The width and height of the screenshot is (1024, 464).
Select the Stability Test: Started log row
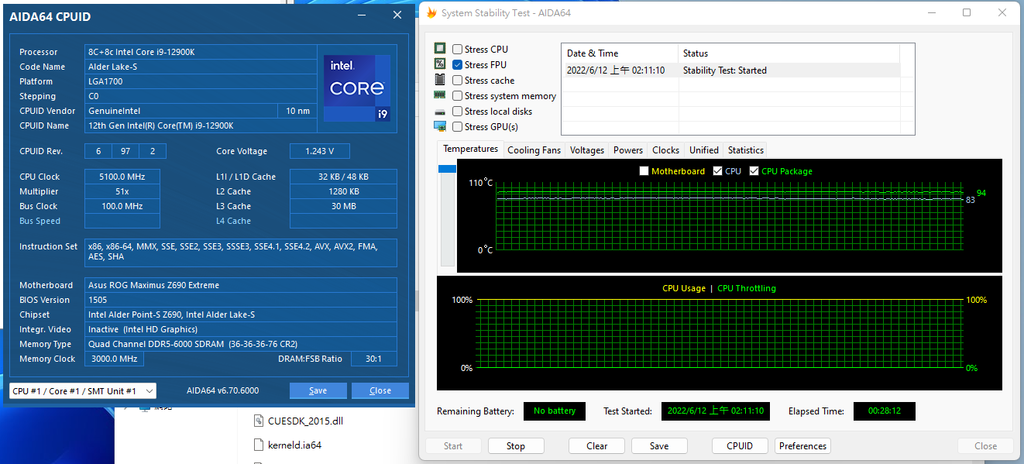coord(731,71)
